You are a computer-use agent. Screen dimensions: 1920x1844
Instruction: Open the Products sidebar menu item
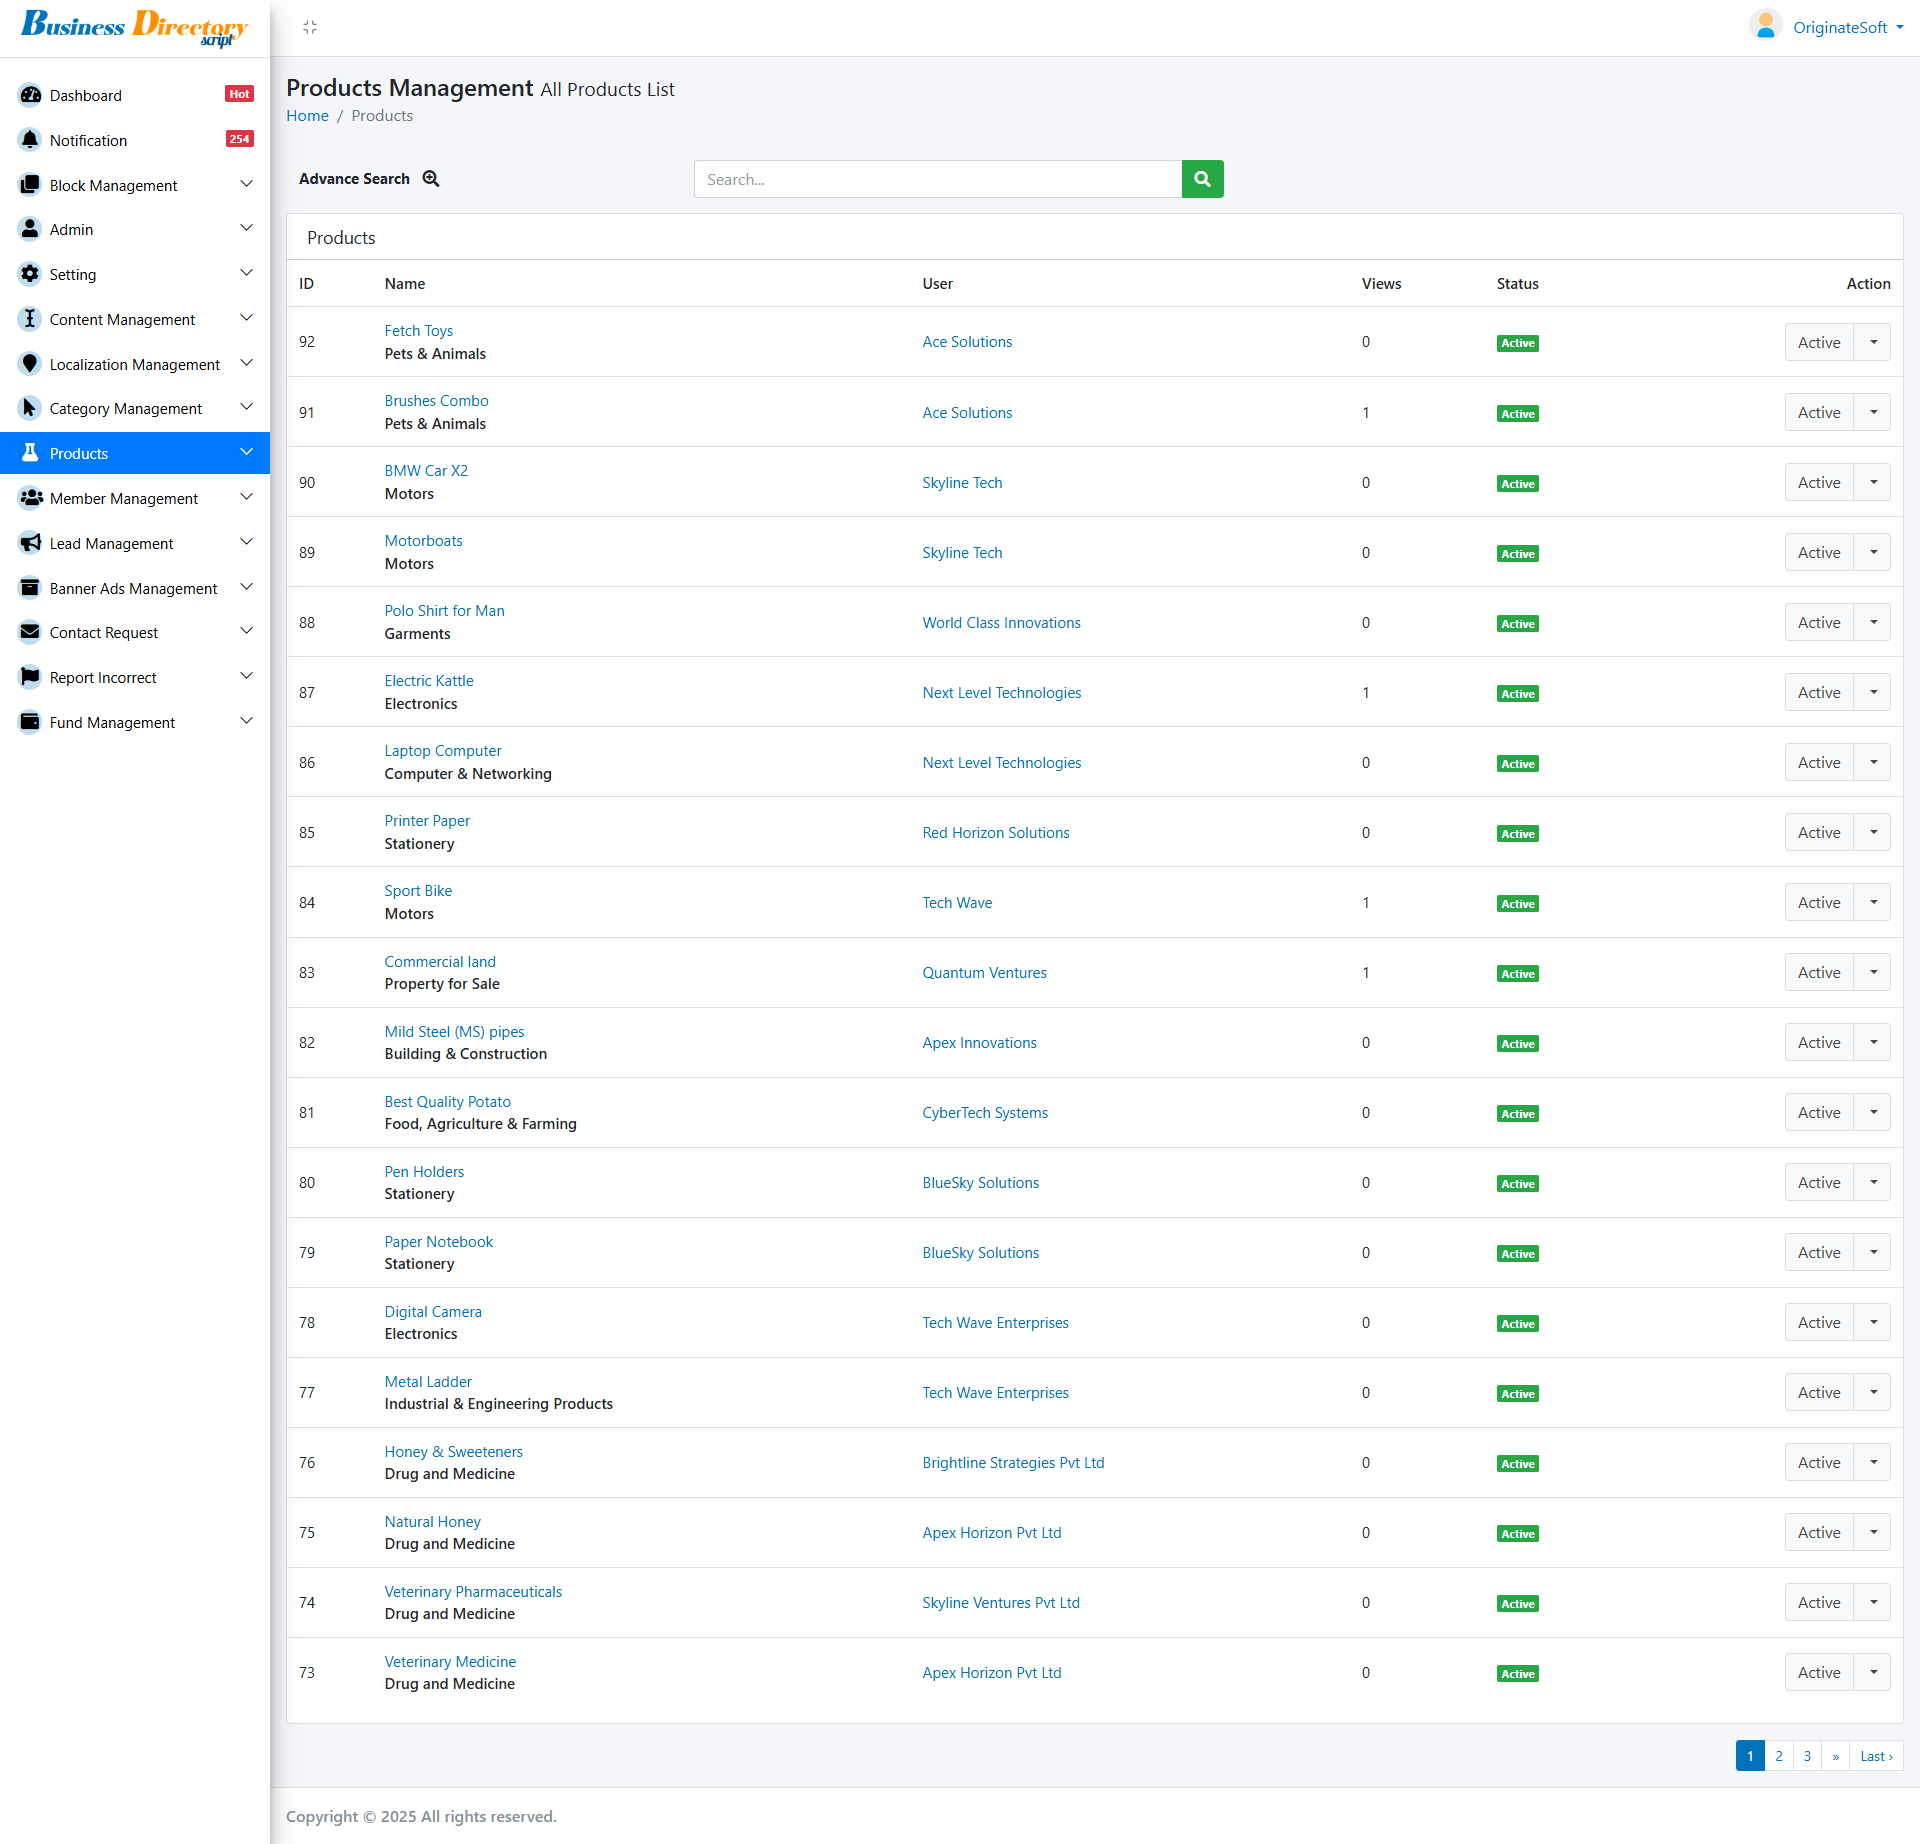coord(79,453)
